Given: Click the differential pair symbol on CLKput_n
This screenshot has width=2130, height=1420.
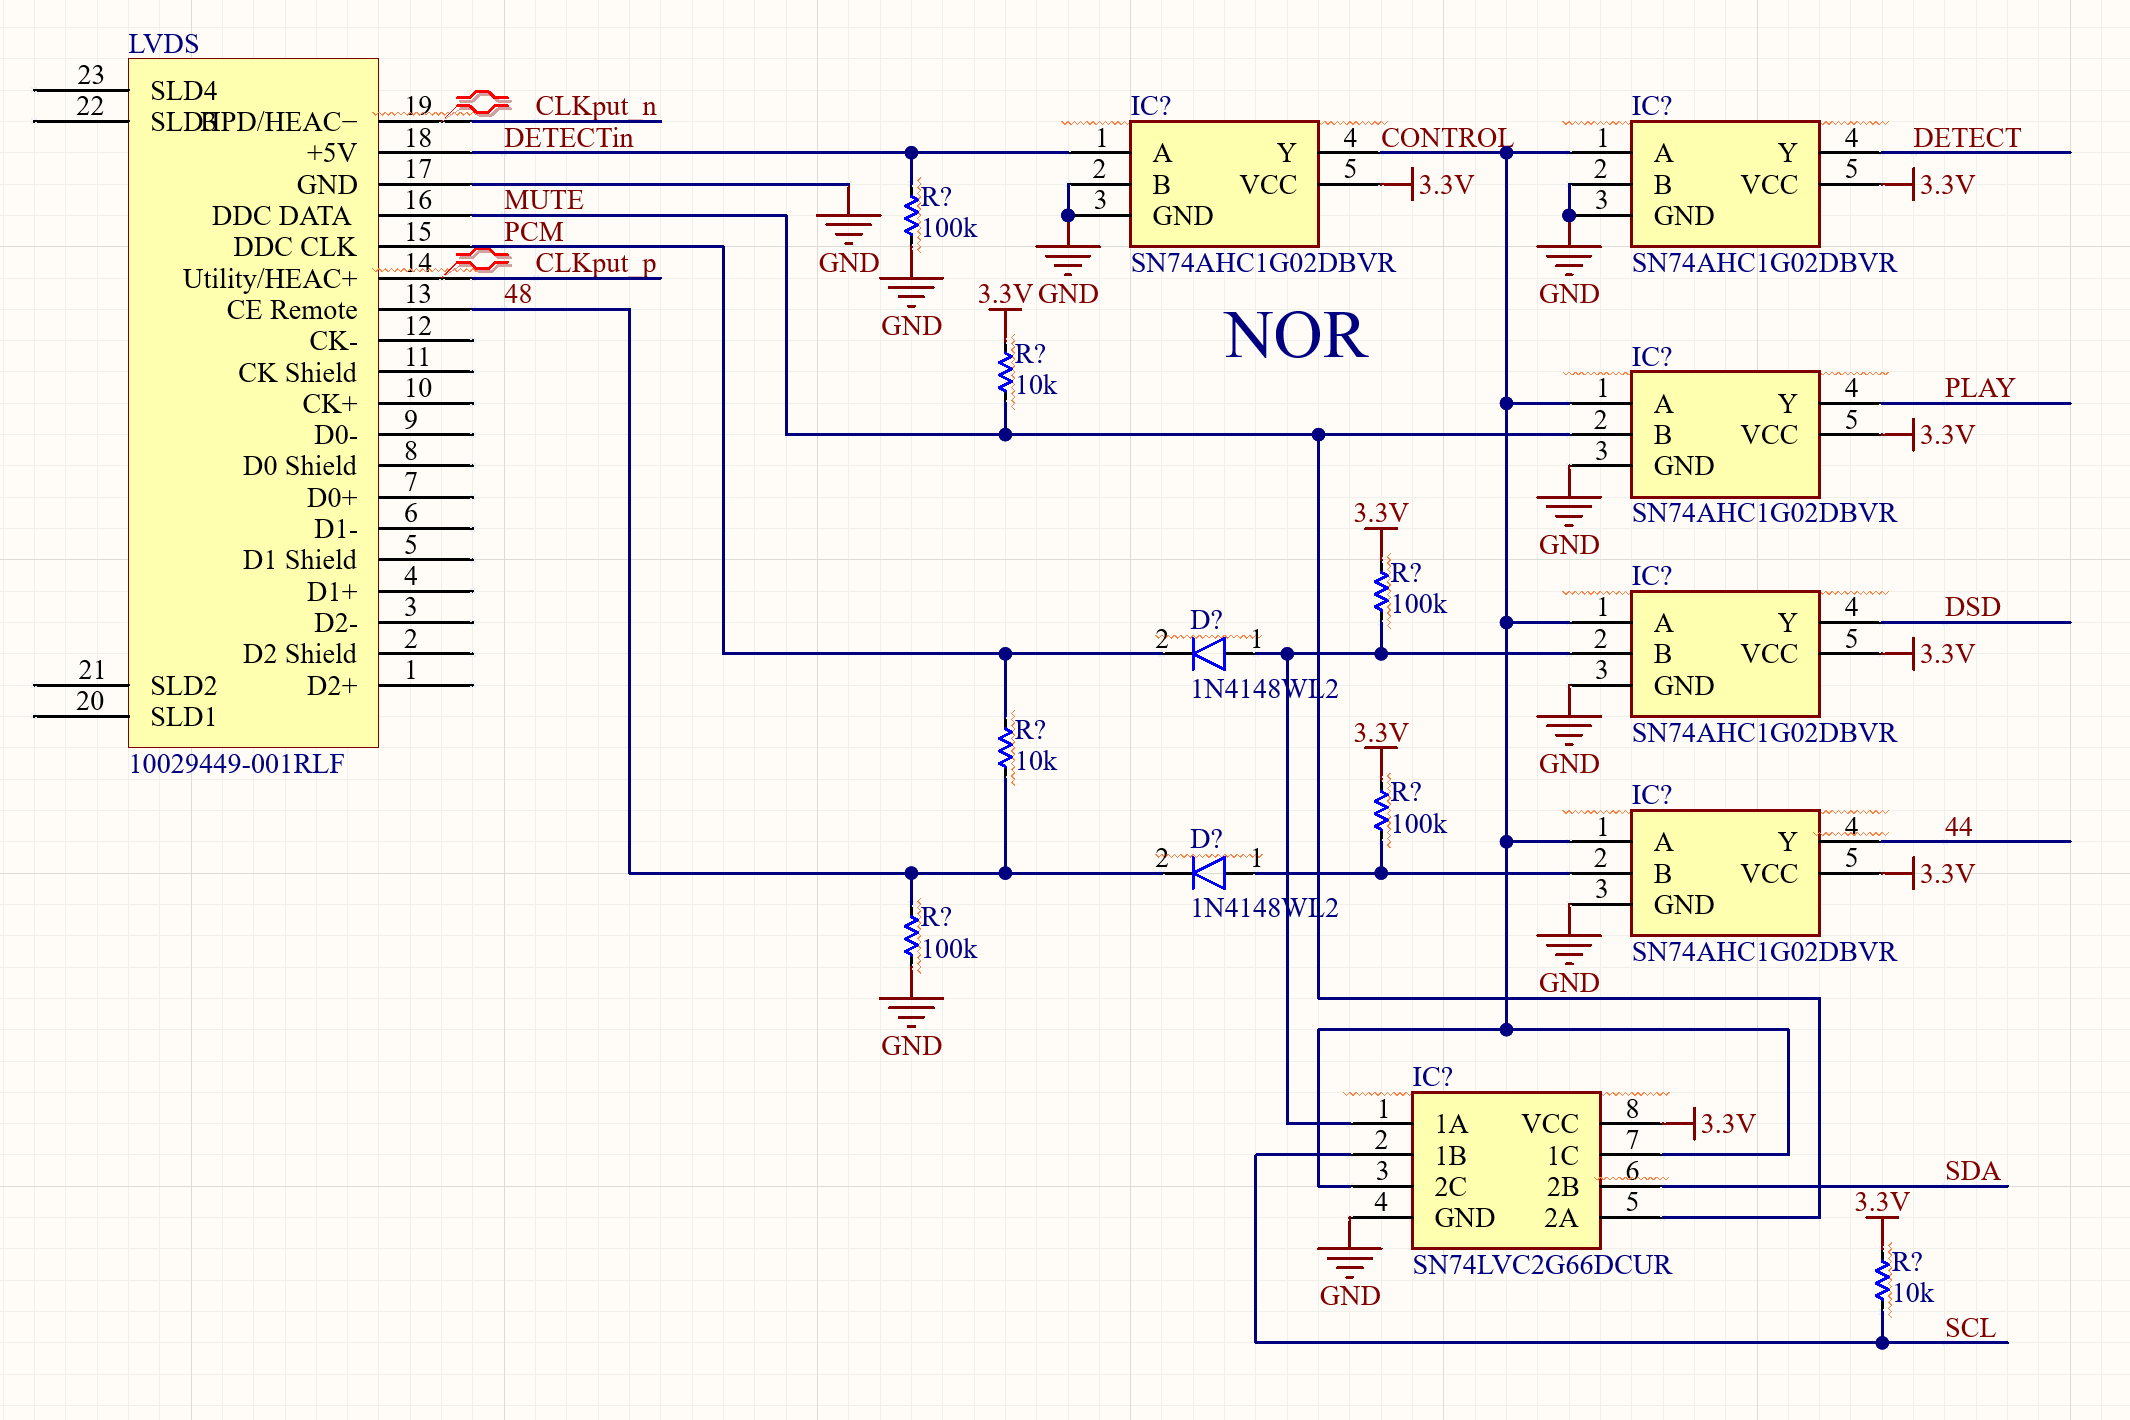Looking at the screenshot, I should point(482,102).
